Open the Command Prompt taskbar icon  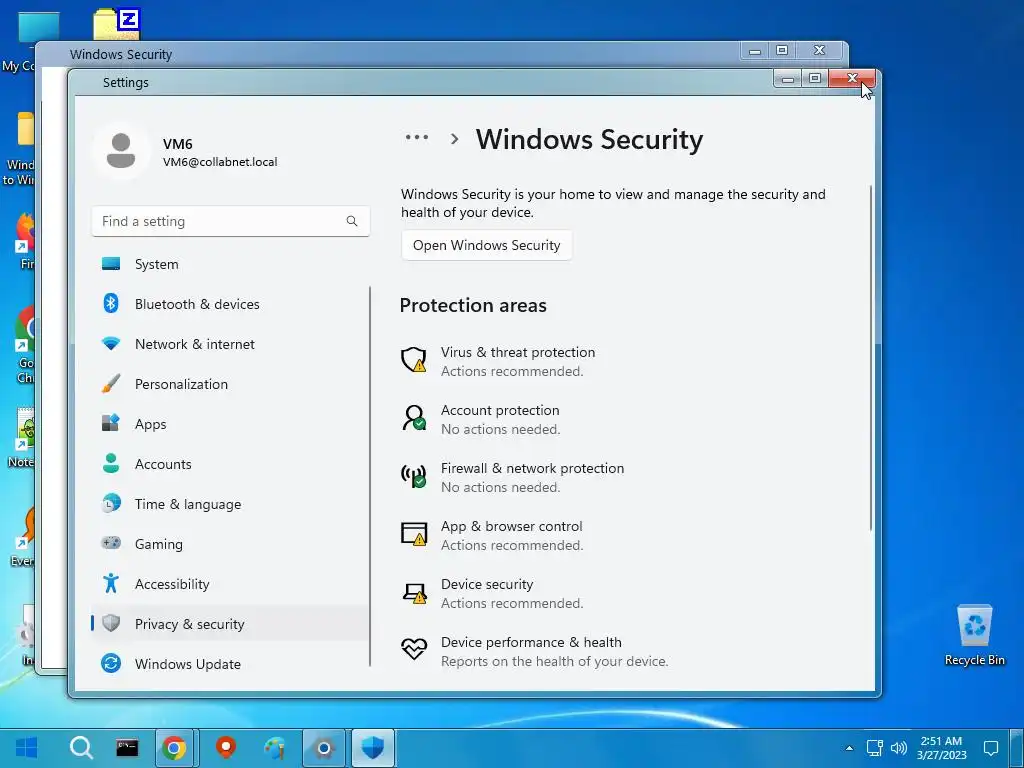click(127, 748)
